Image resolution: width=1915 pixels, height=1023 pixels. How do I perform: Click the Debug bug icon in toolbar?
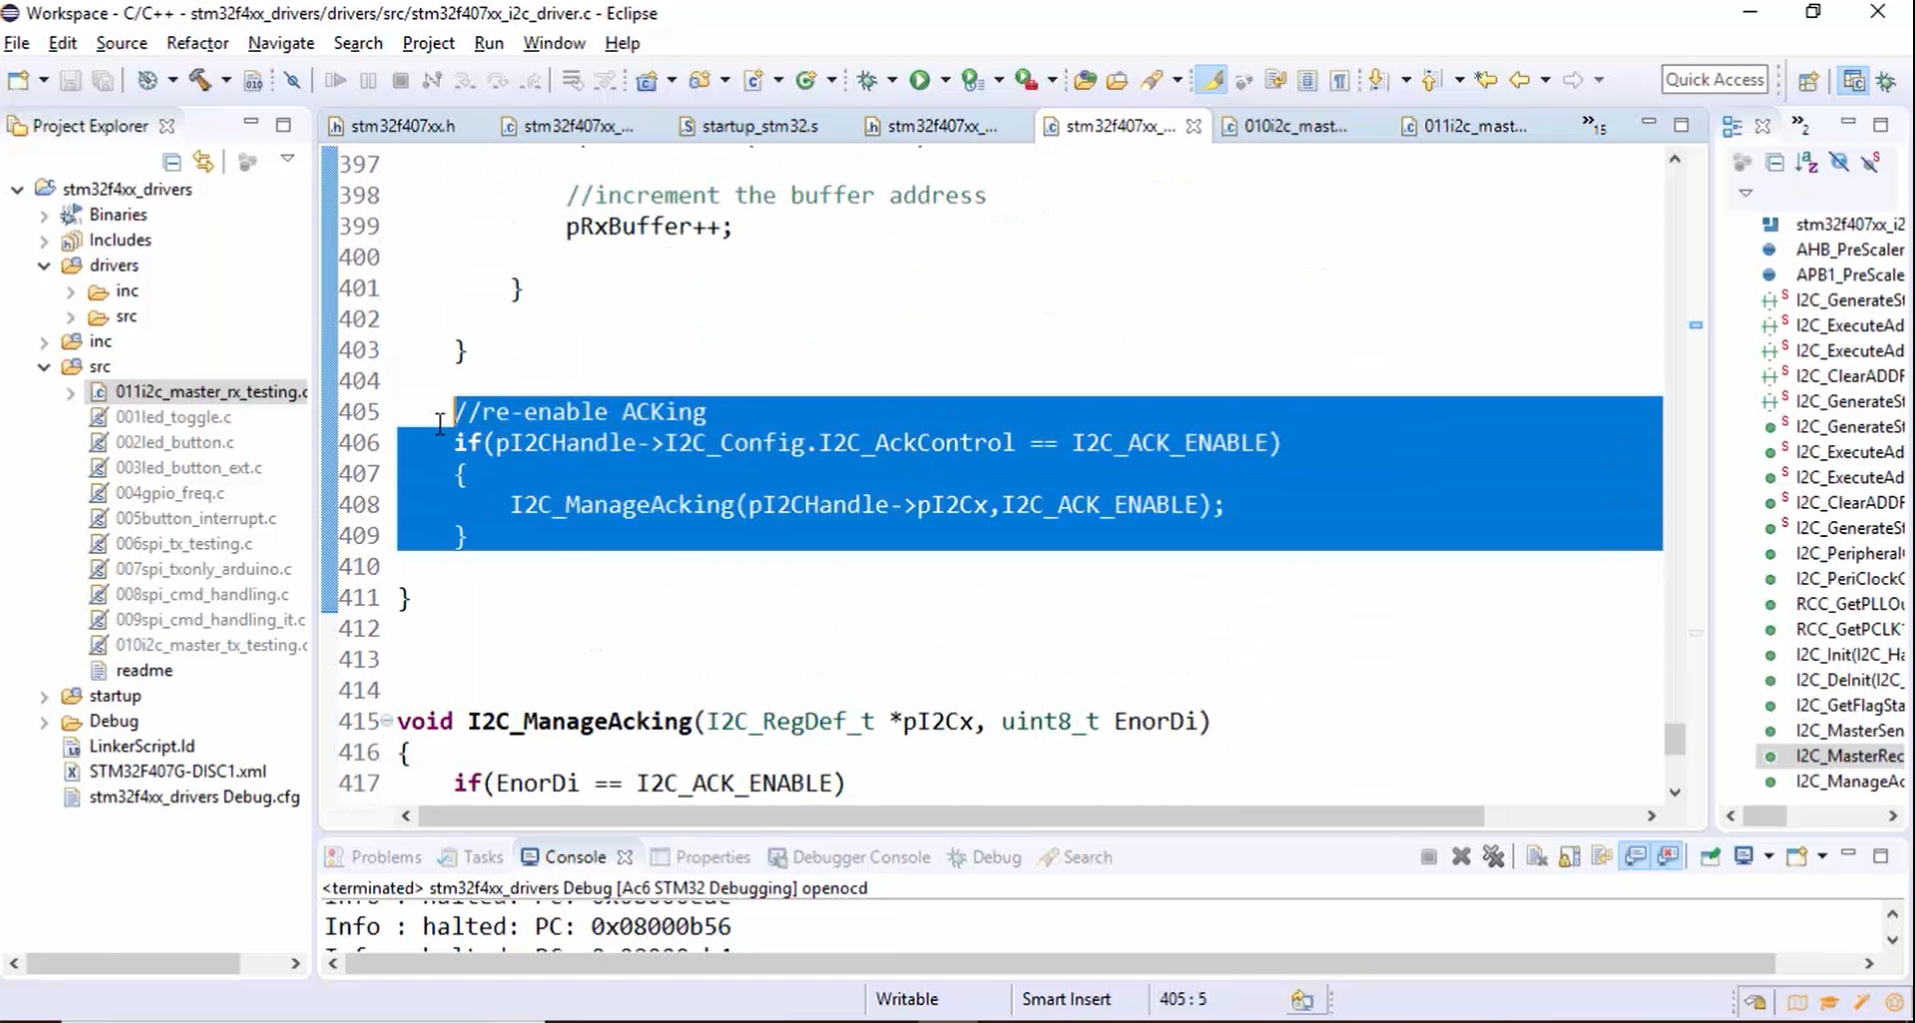pyautogui.click(x=867, y=80)
